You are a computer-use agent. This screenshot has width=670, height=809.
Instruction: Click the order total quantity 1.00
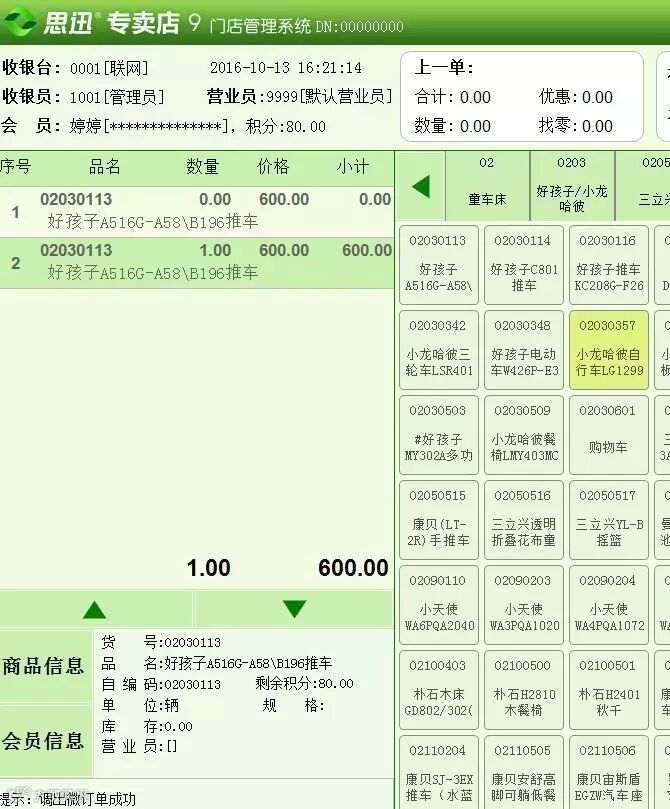pos(208,568)
